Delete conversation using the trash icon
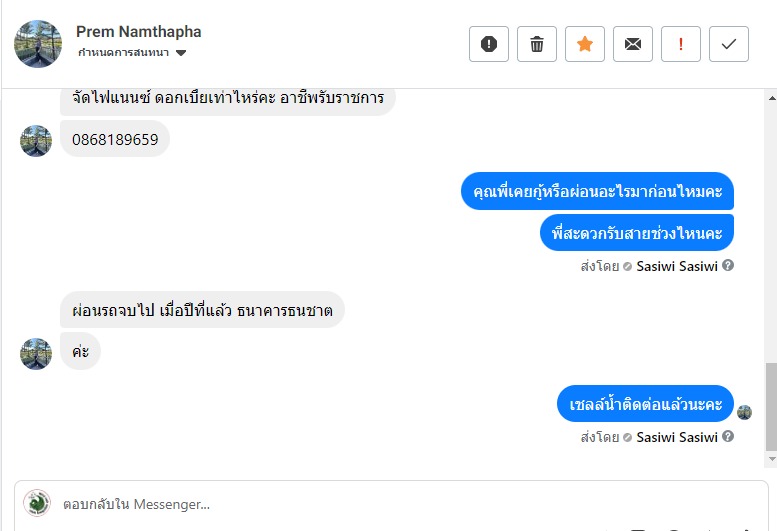The width and height of the screenshot is (777, 531). click(x=537, y=44)
